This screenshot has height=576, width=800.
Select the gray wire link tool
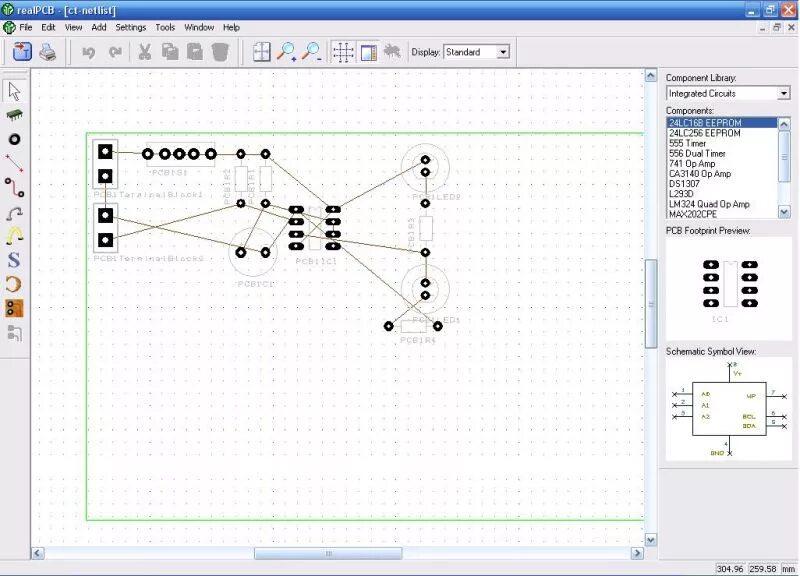(14, 213)
